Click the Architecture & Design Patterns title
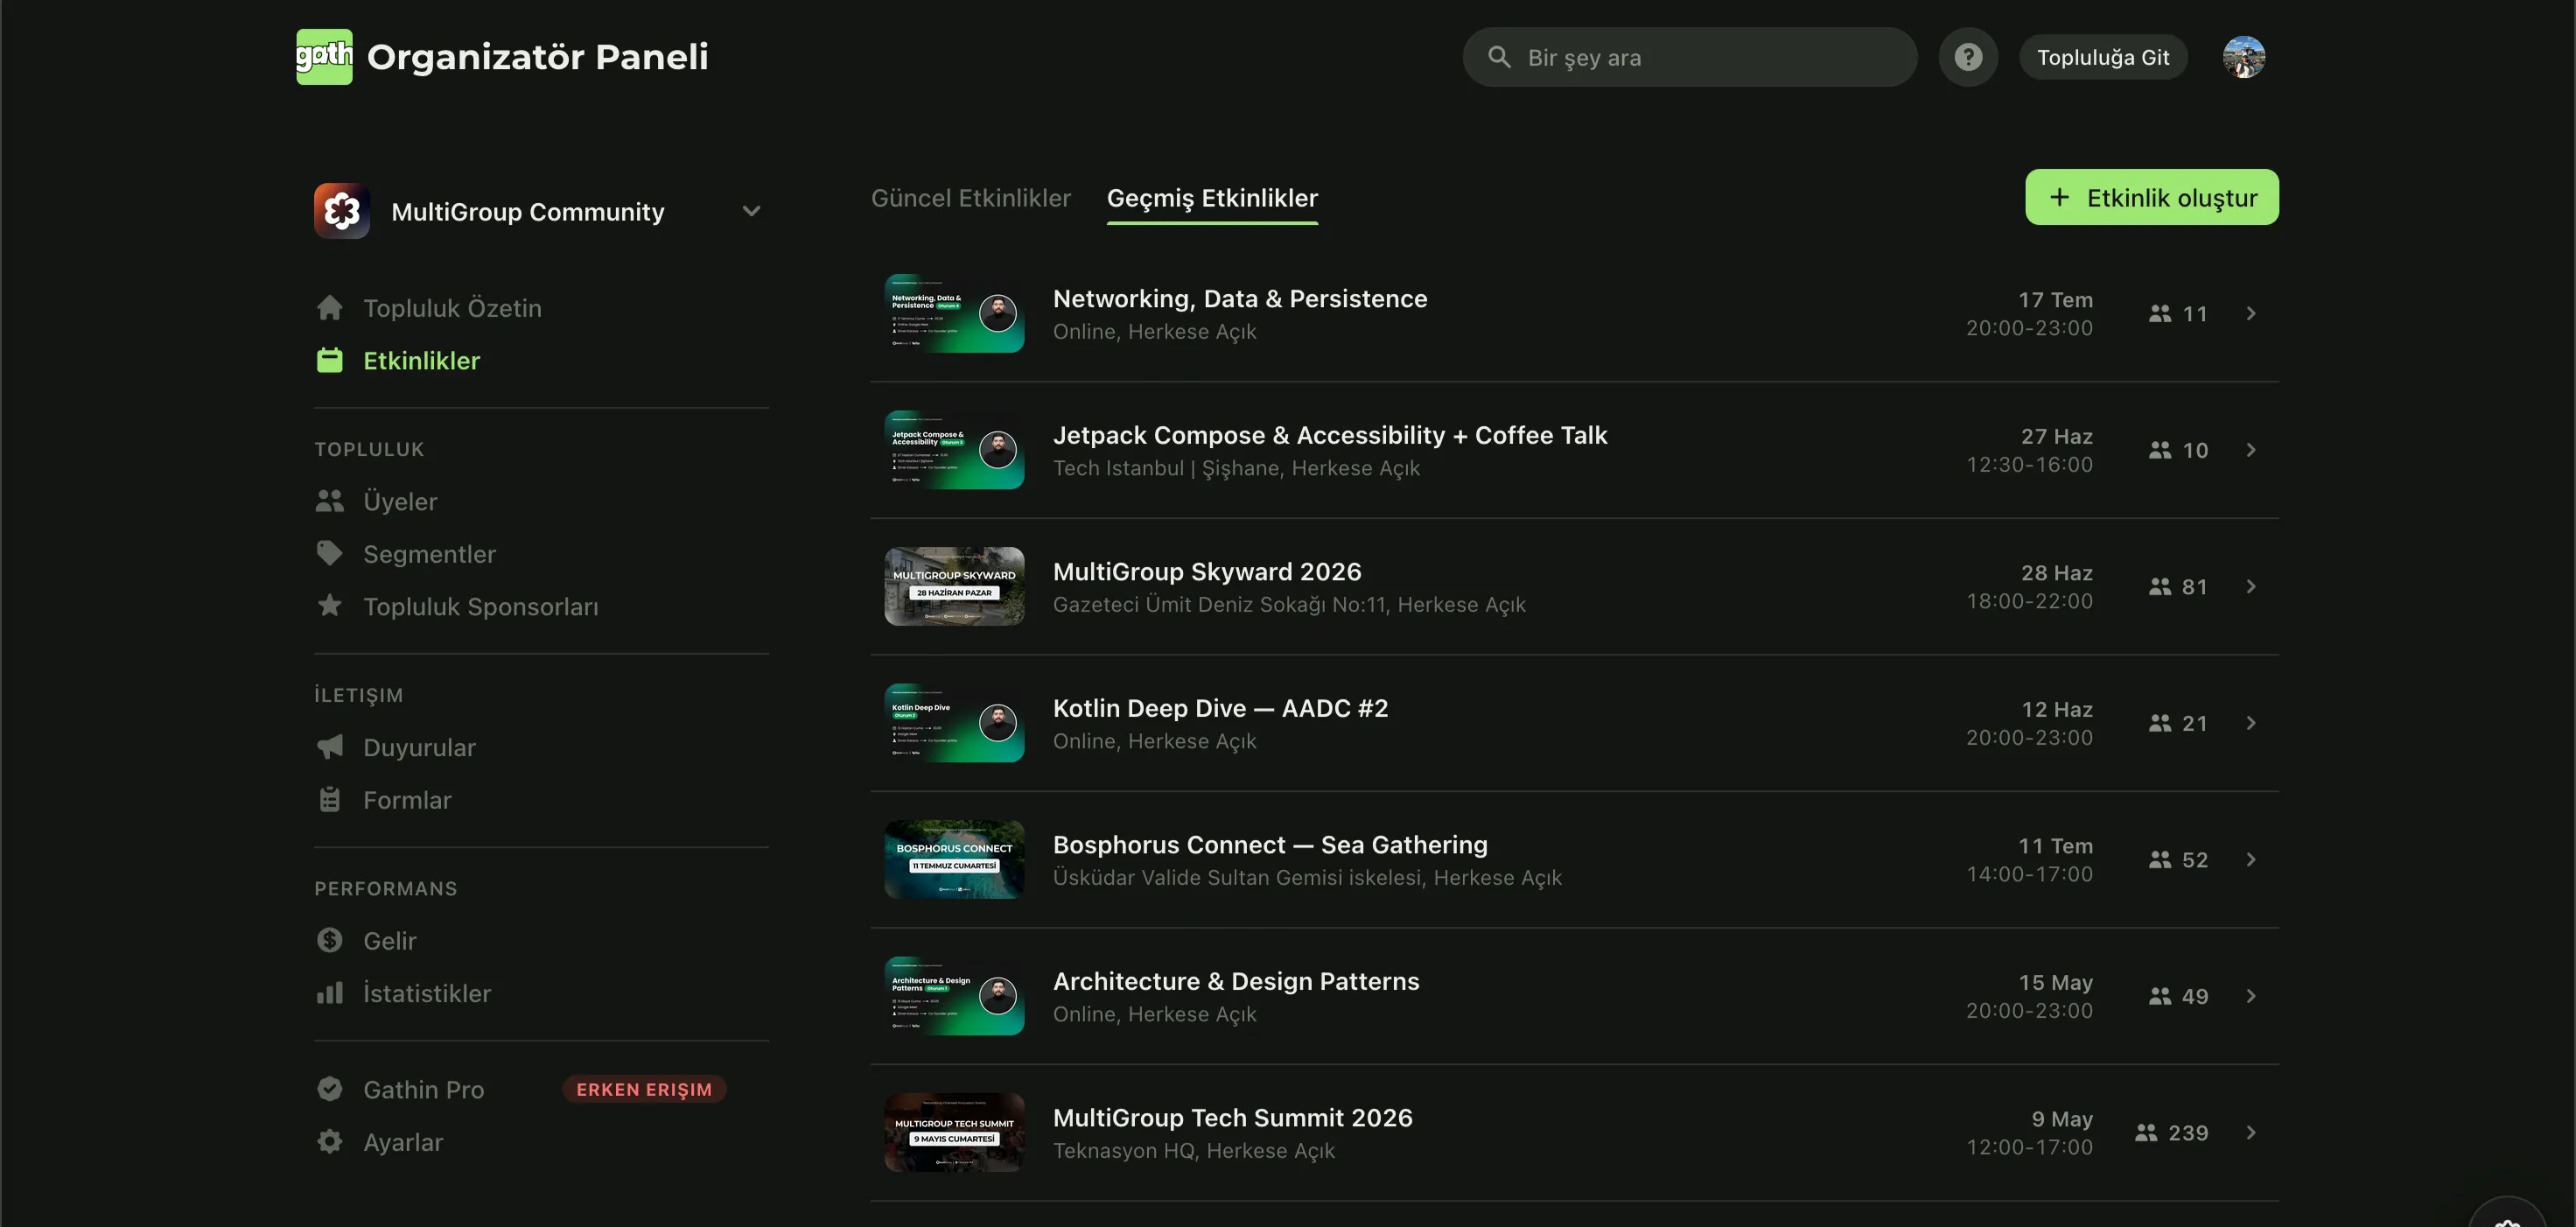The height and width of the screenshot is (1227, 2576). pyautogui.click(x=1236, y=981)
